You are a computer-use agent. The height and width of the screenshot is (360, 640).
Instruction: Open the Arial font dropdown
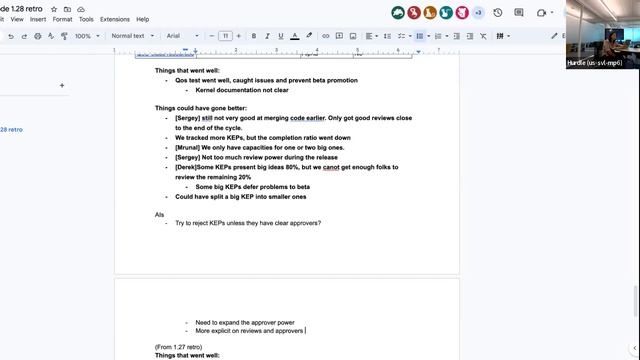tap(182, 36)
